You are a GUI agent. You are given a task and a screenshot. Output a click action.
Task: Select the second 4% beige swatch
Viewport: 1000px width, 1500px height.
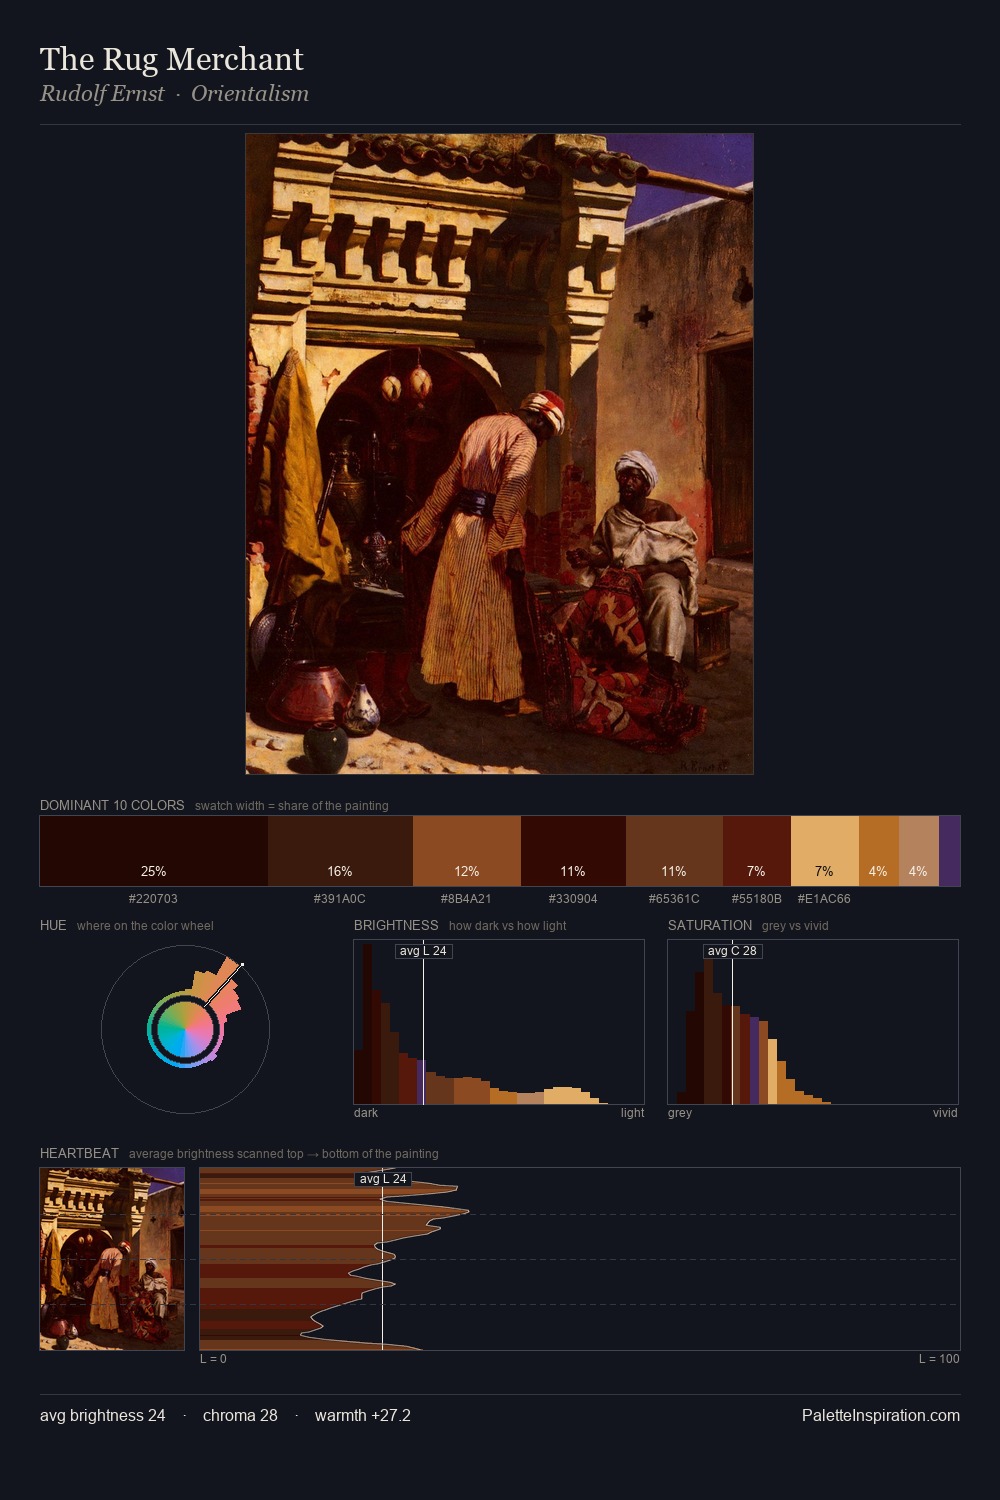tap(919, 851)
